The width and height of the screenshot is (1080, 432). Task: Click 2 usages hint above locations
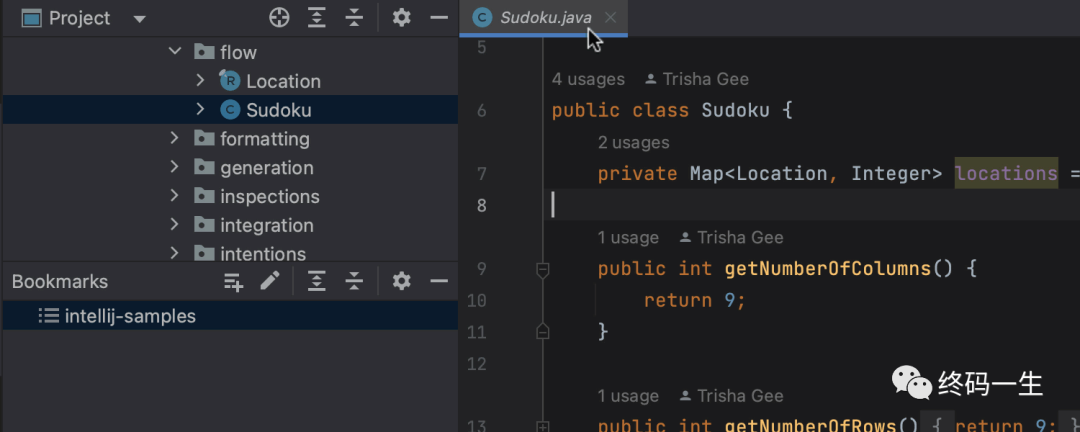[x=633, y=143]
